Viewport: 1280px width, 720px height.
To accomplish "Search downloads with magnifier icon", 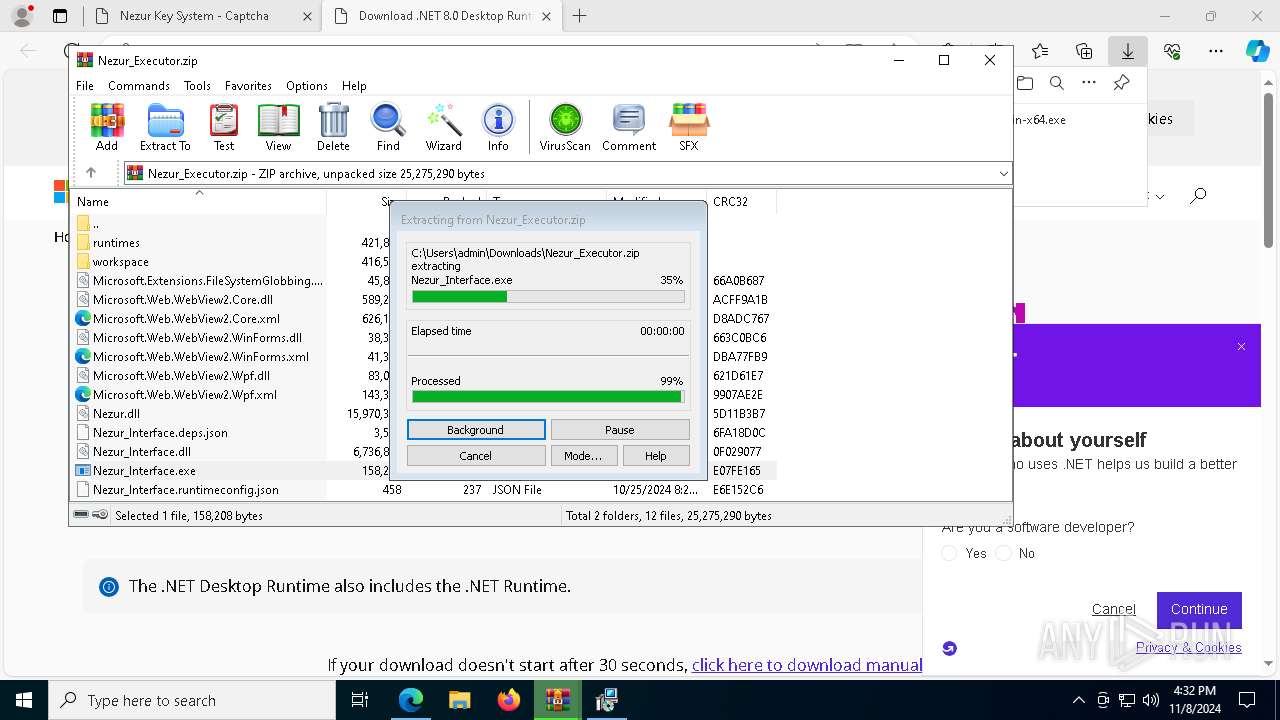I will pyautogui.click(x=1056, y=83).
